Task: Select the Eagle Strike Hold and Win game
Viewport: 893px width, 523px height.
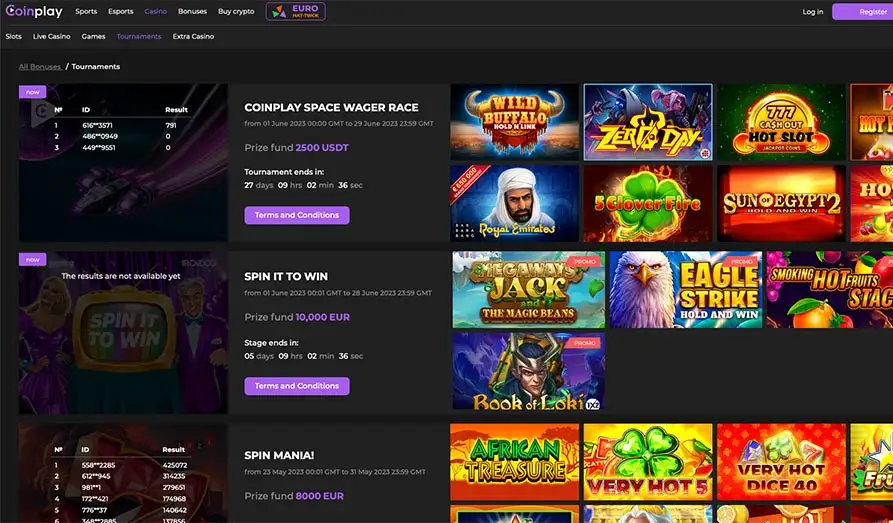Action: point(685,289)
